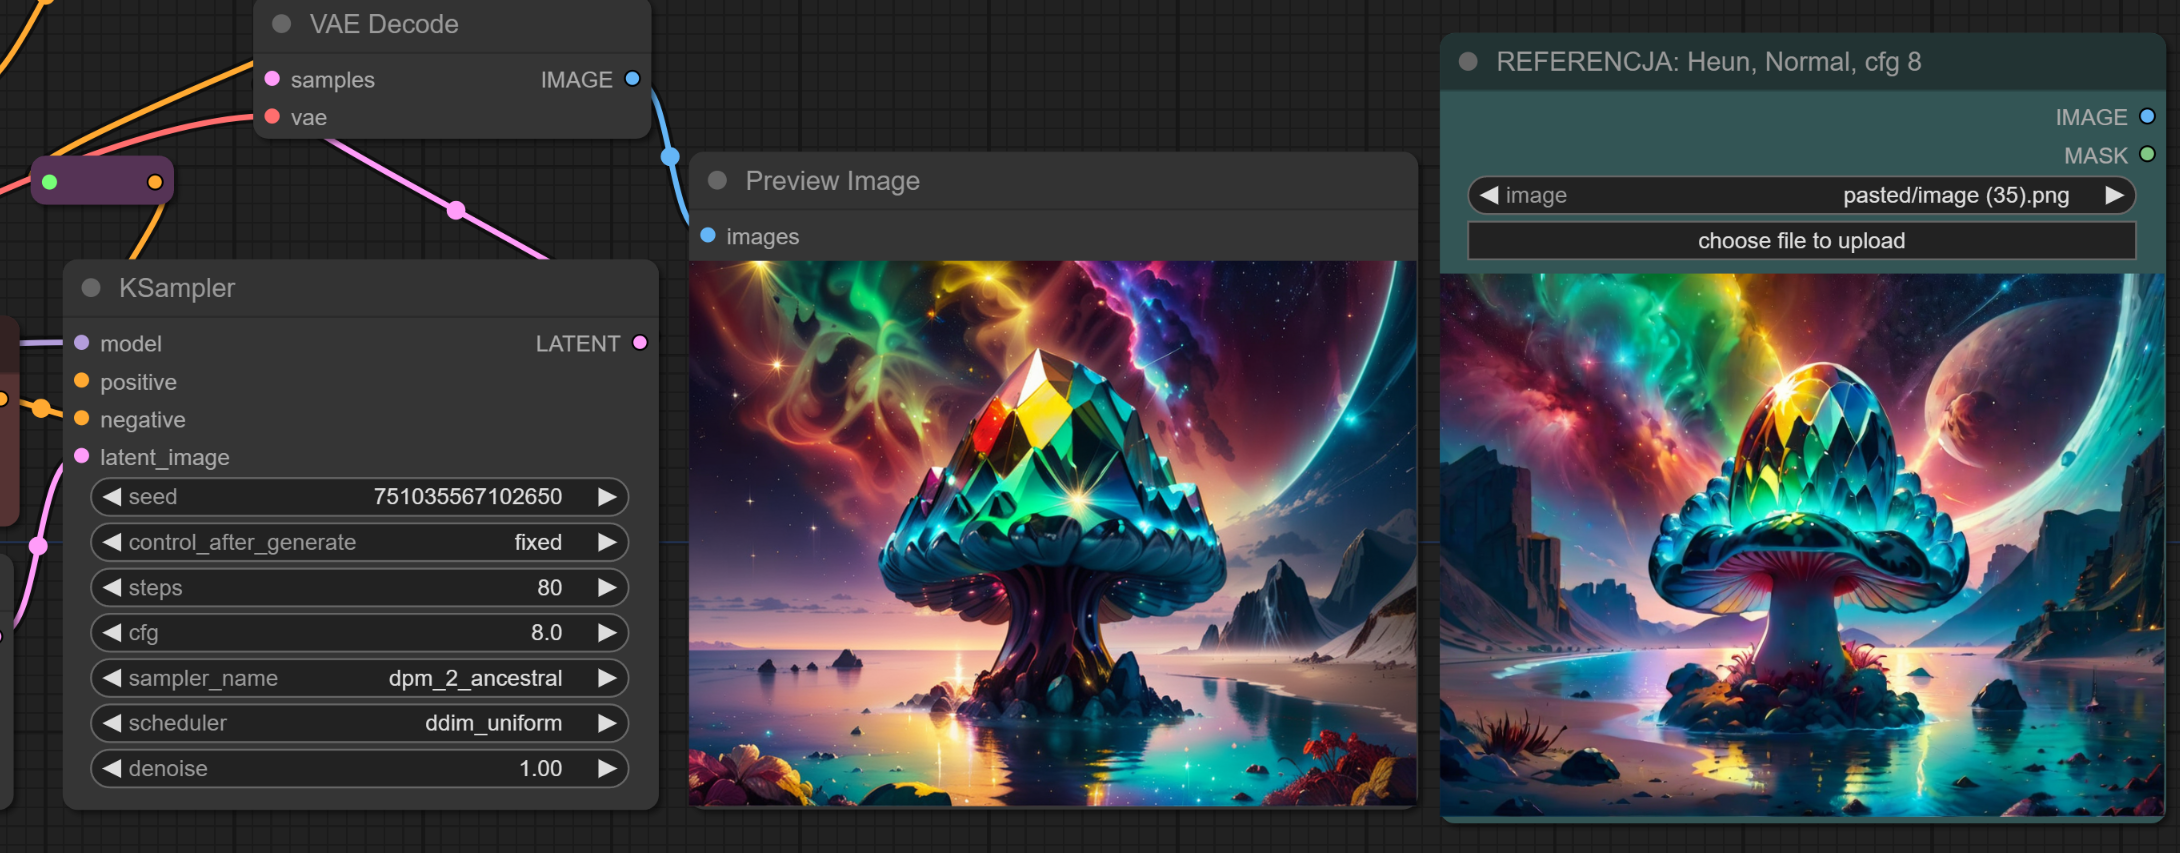
Task: Open the sampler_name dropdown showing dpm_2_ancestral
Action: (x=360, y=678)
